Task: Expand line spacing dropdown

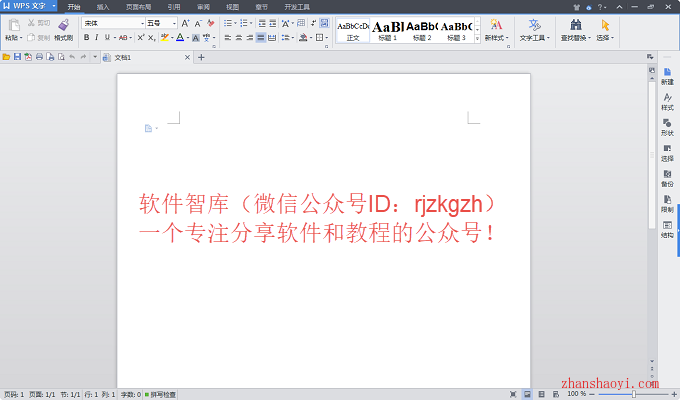Action: [293, 38]
